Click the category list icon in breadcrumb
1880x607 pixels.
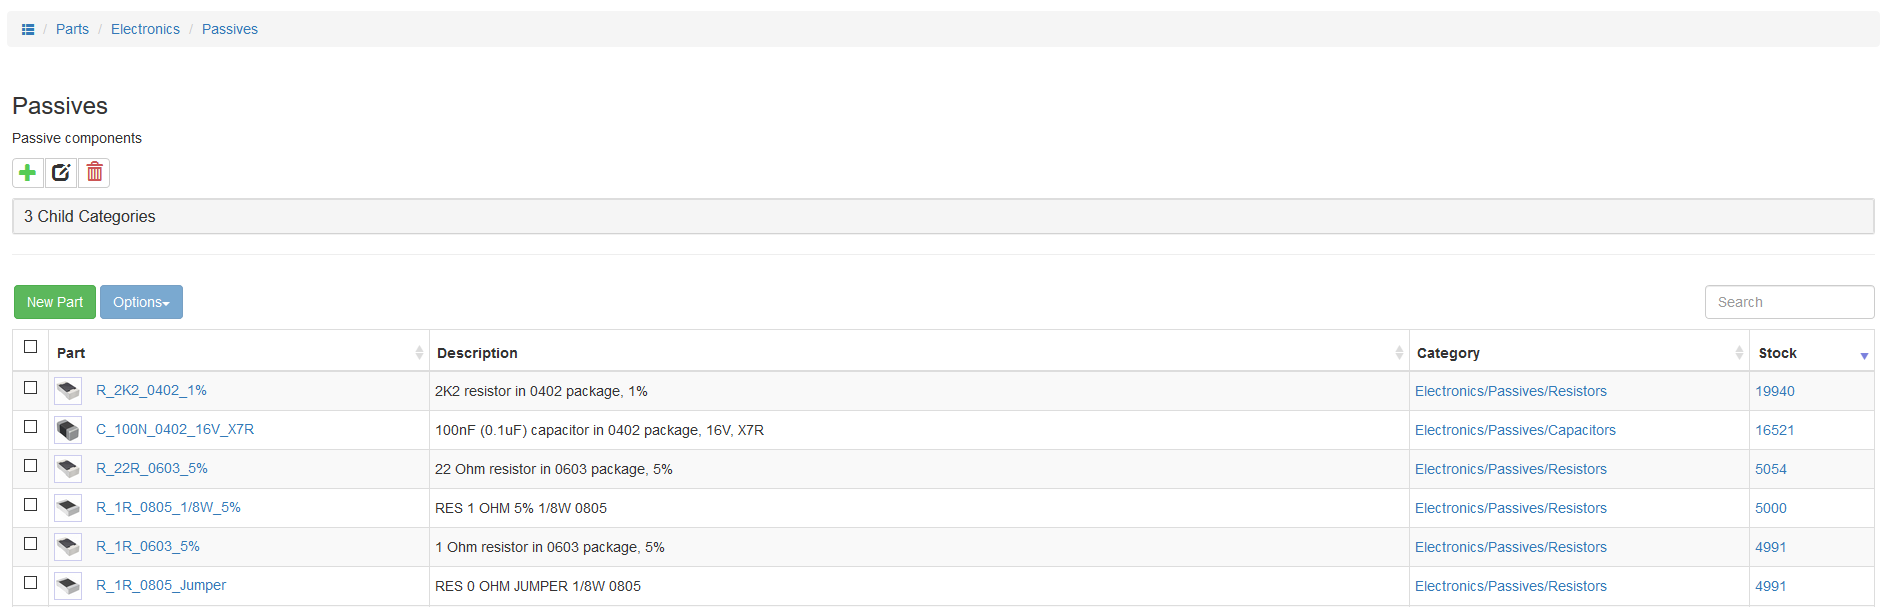point(28,30)
